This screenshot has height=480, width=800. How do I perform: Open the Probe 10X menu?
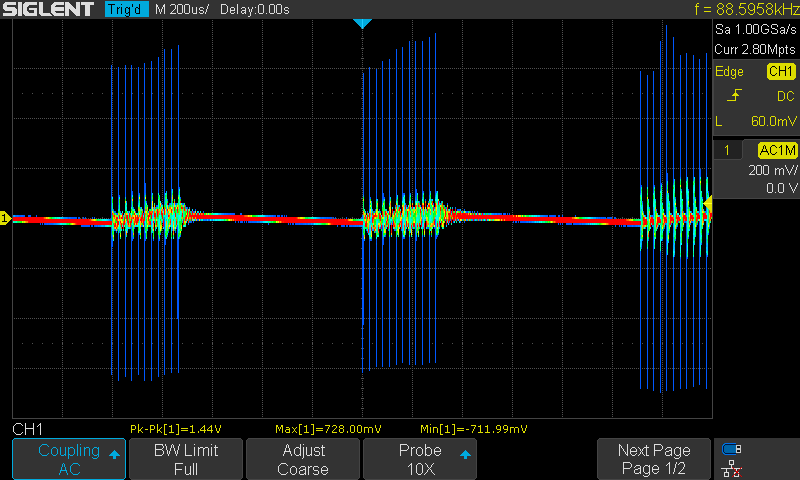coord(420,459)
